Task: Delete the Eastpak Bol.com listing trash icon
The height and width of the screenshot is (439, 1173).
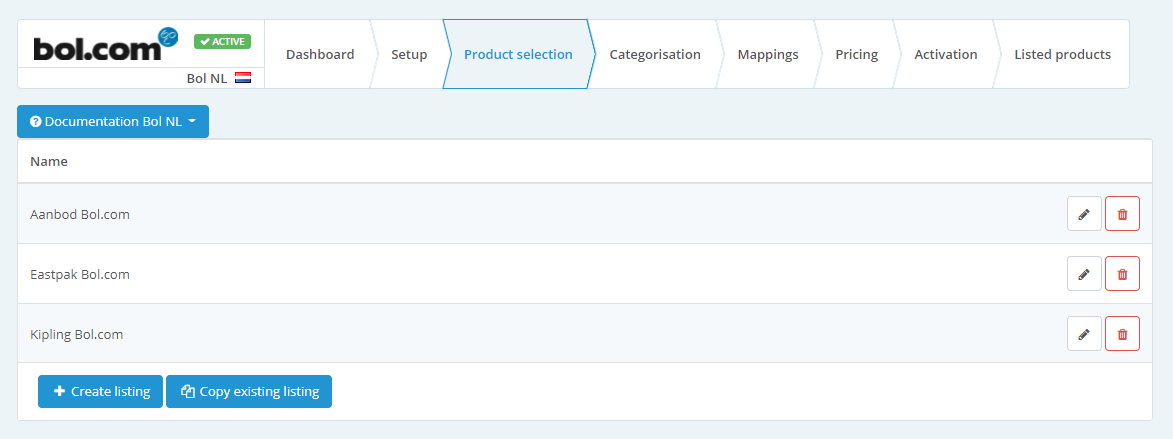Action: (1122, 274)
